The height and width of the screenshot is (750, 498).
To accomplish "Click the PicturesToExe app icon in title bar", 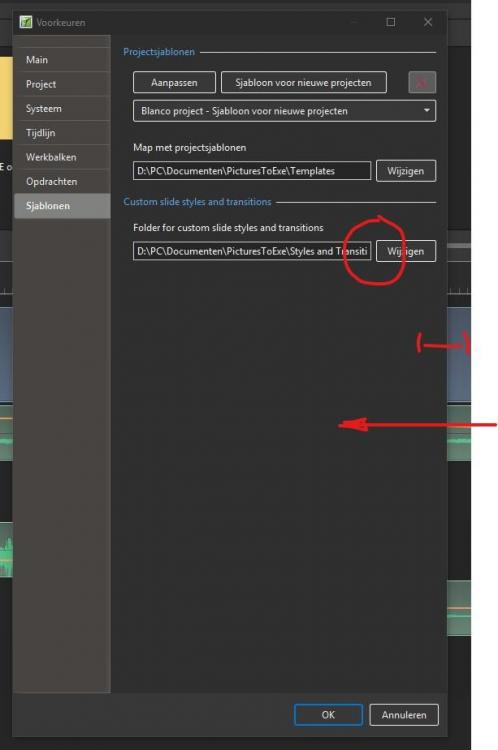I will click(26, 22).
